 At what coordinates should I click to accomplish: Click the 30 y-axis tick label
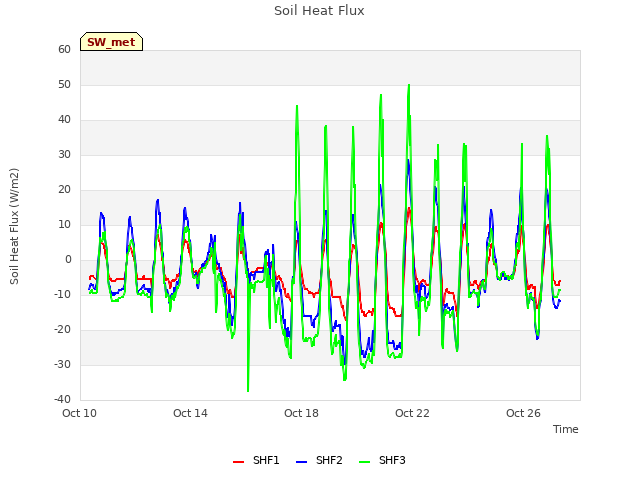[x=64, y=154]
